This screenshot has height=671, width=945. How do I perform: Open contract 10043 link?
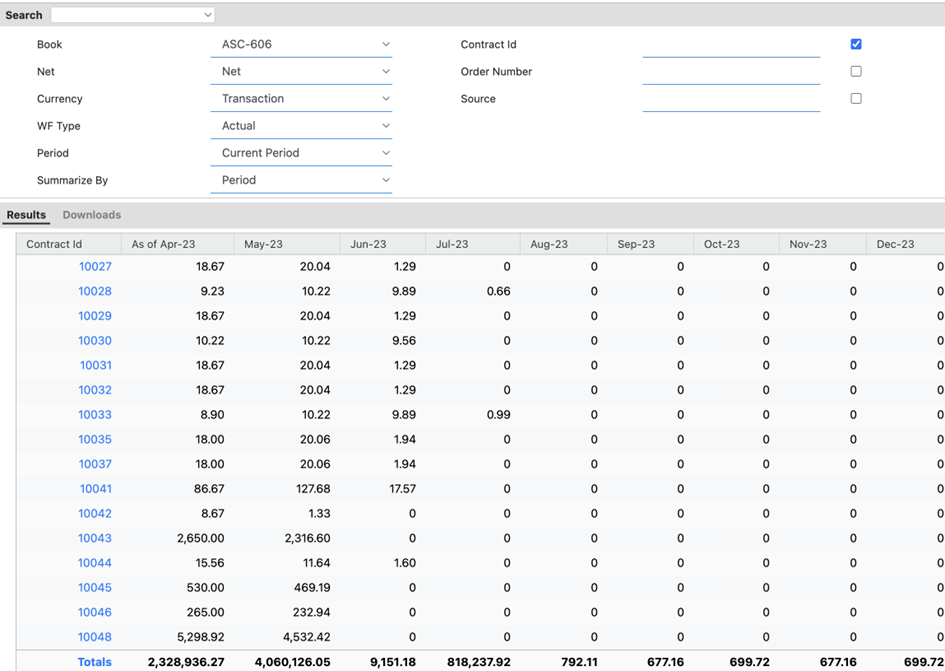tap(95, 538)
